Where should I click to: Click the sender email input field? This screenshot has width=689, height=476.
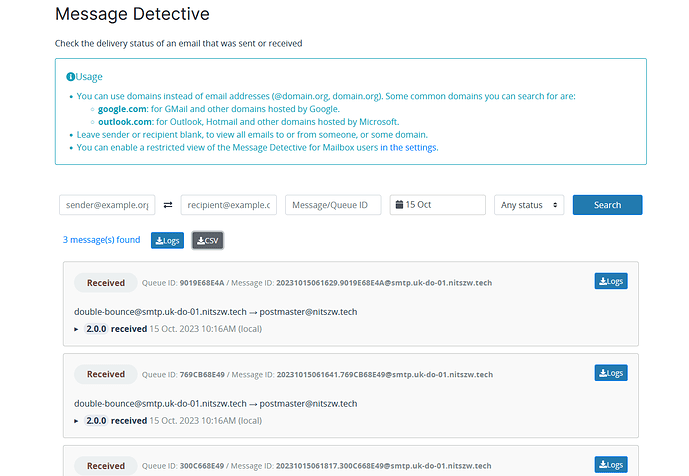click(107, 205)
